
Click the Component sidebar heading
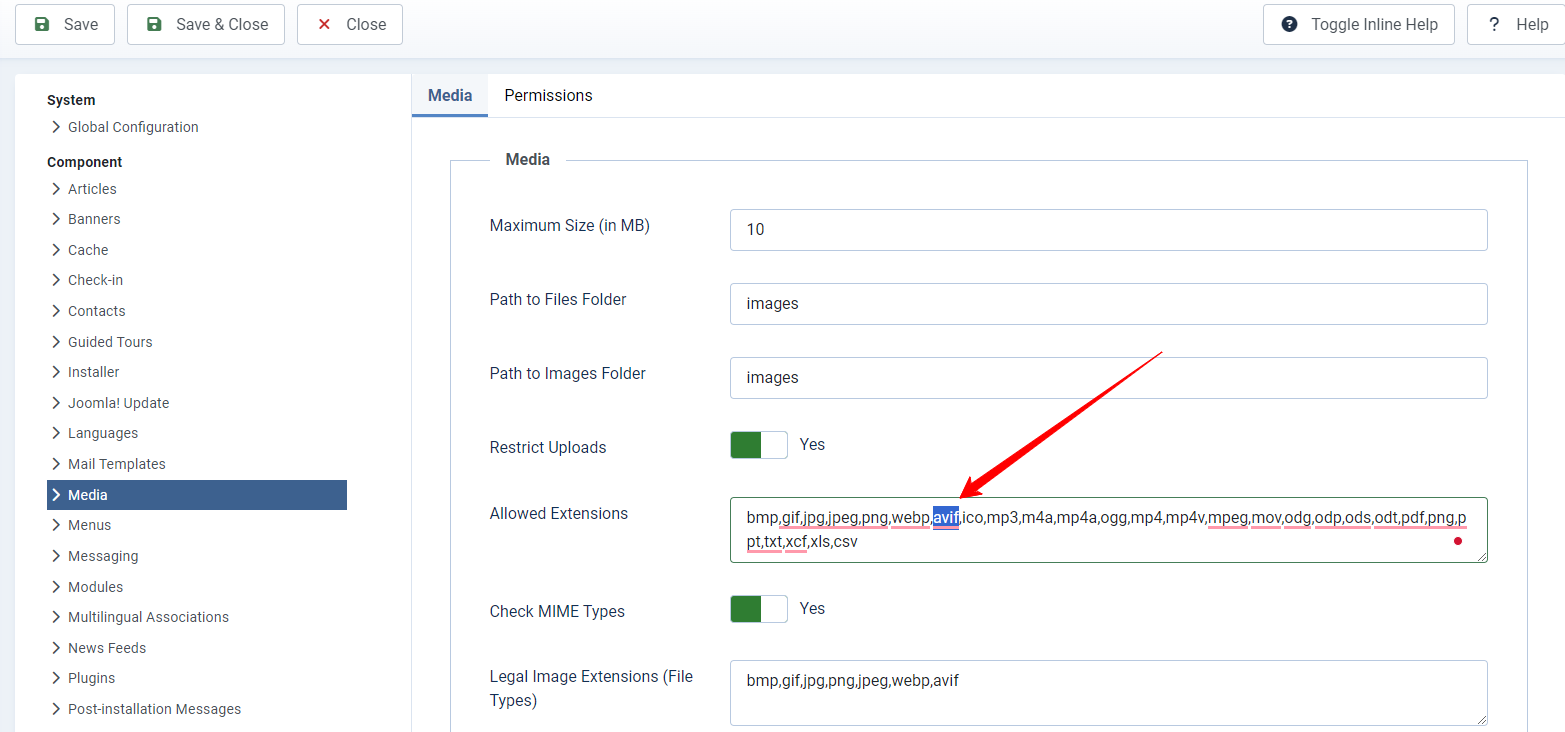click(85, 162)
